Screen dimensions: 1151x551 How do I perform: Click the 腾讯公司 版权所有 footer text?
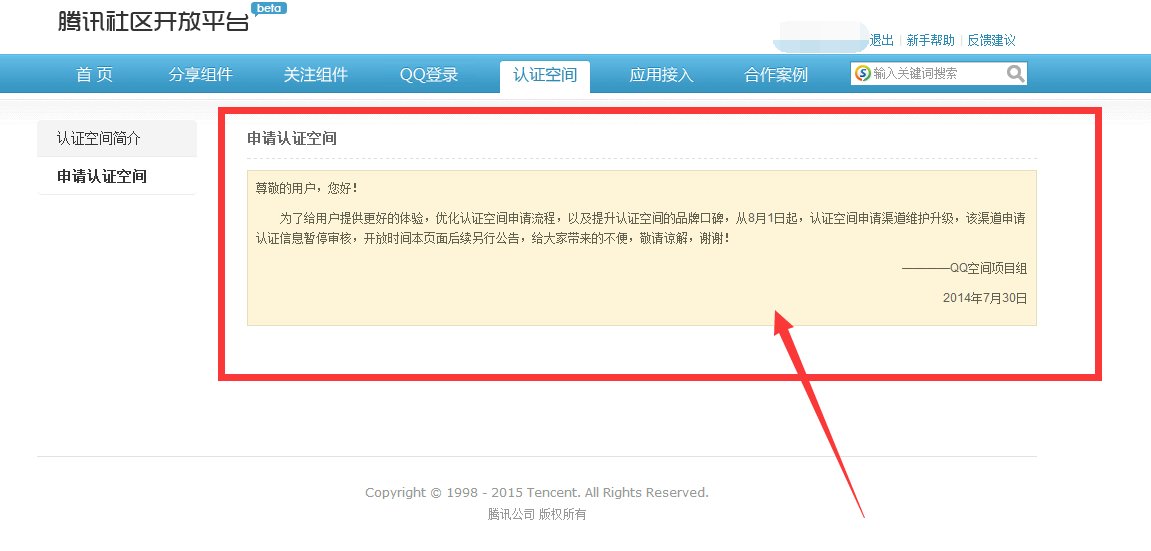coord(537,514)
